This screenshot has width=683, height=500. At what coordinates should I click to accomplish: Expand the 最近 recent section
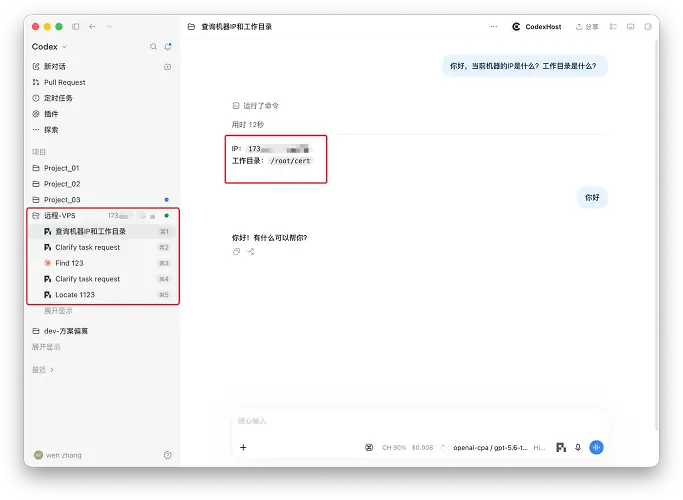pyautogui.click(x=43, y=370)
